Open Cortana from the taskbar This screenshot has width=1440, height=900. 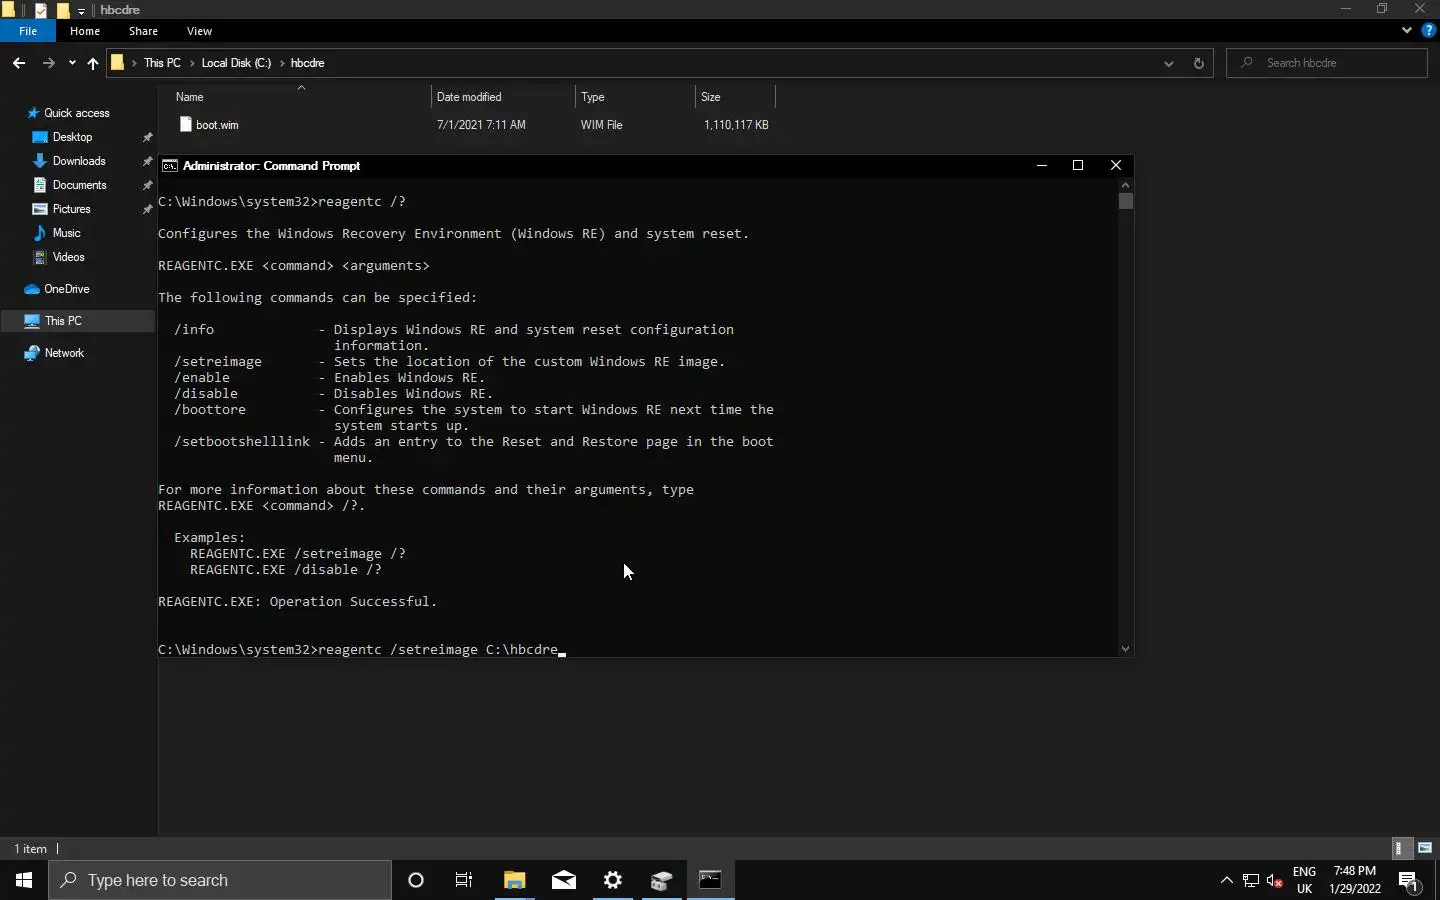click(416, 880)
